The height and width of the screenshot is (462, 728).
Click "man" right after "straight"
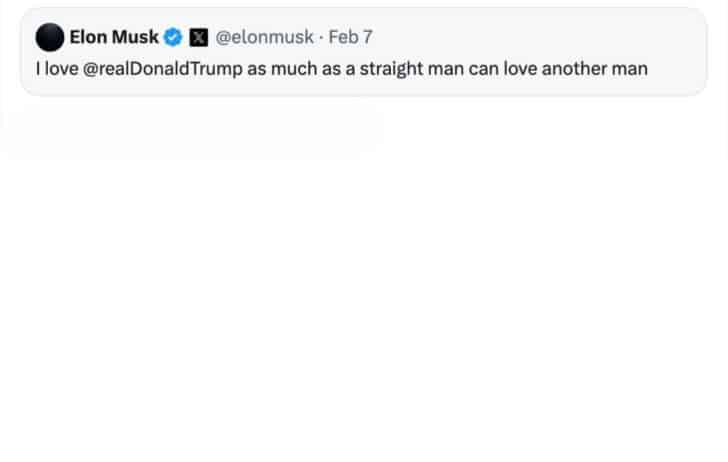click(446, 69)
